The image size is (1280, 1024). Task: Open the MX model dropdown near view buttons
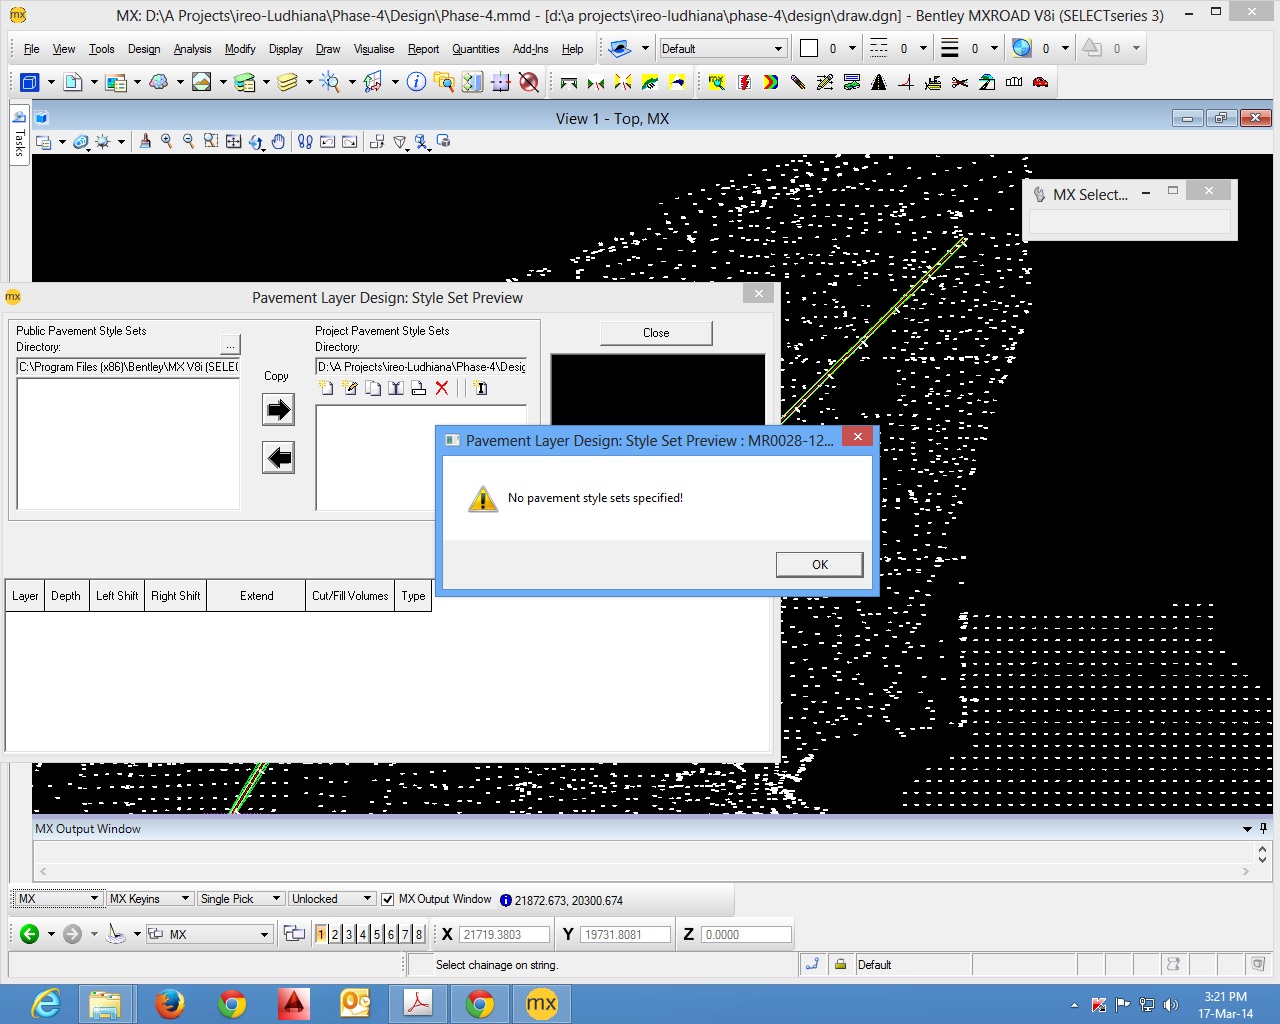point(209,934)
